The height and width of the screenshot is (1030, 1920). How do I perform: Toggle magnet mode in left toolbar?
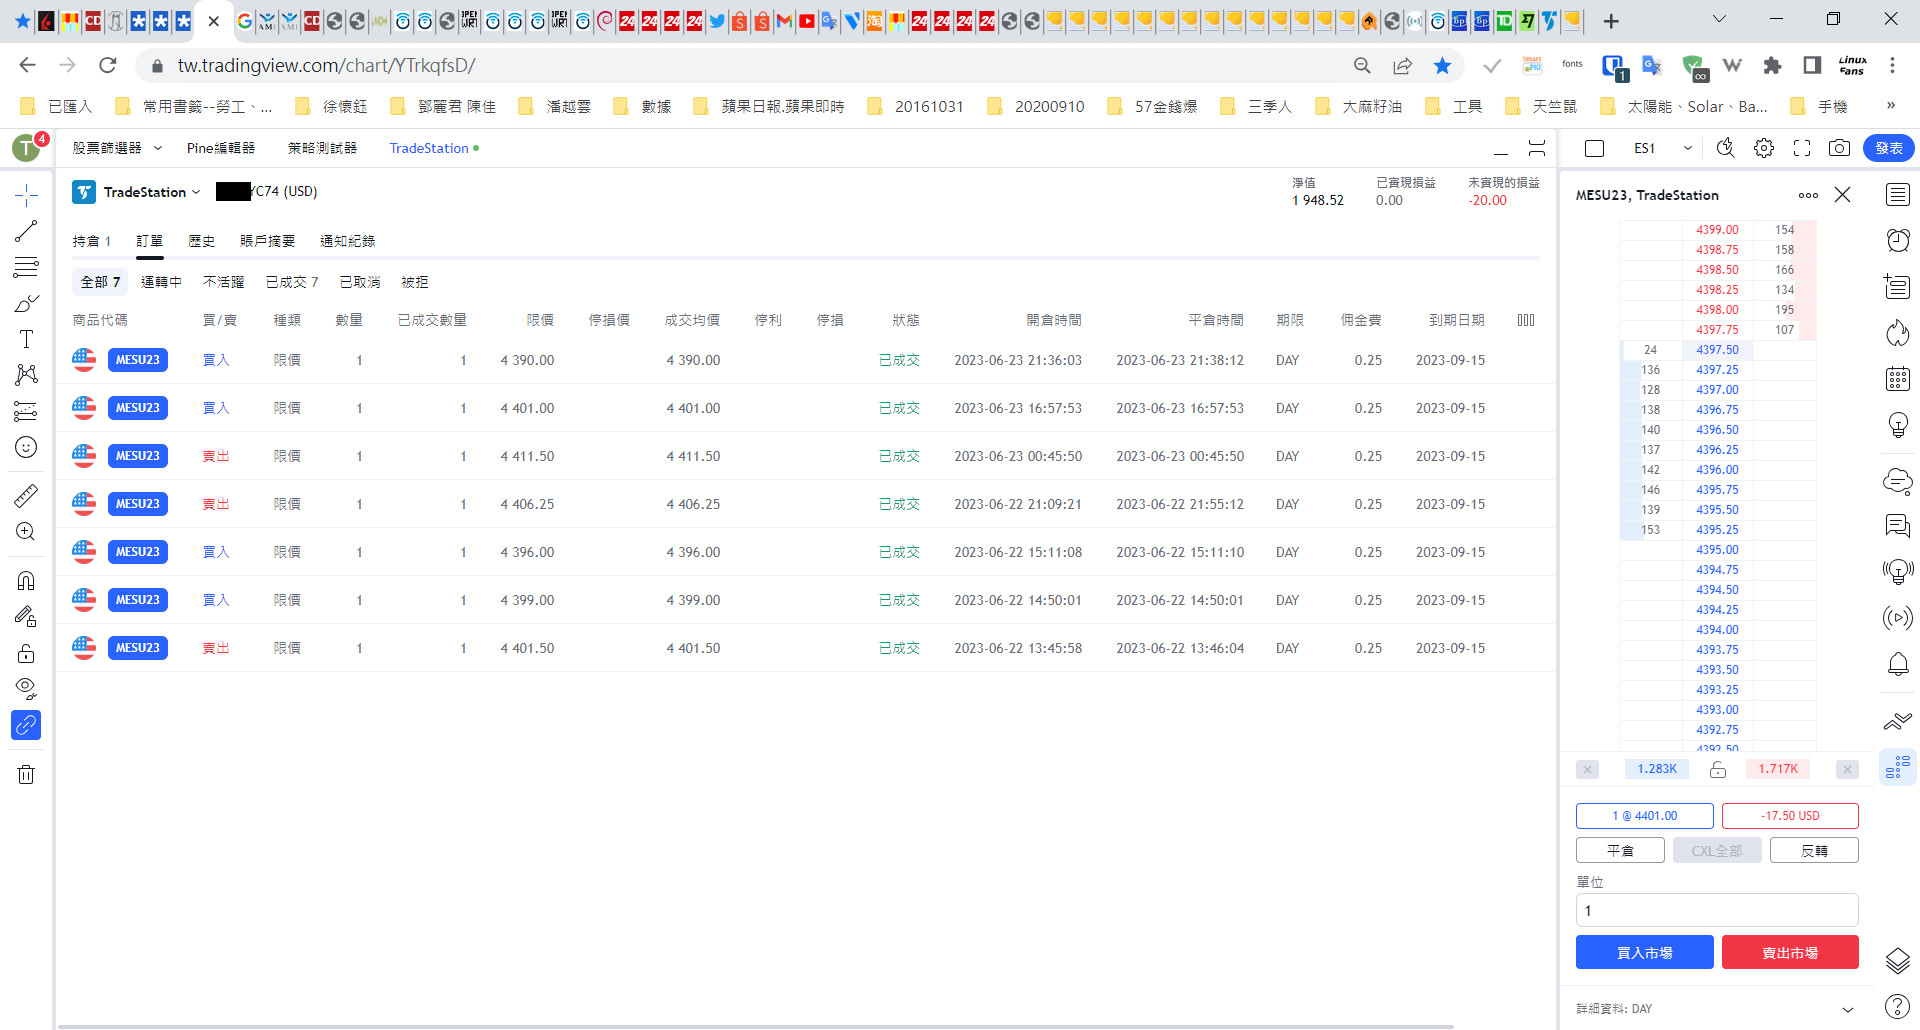click(x=26, y=580)
